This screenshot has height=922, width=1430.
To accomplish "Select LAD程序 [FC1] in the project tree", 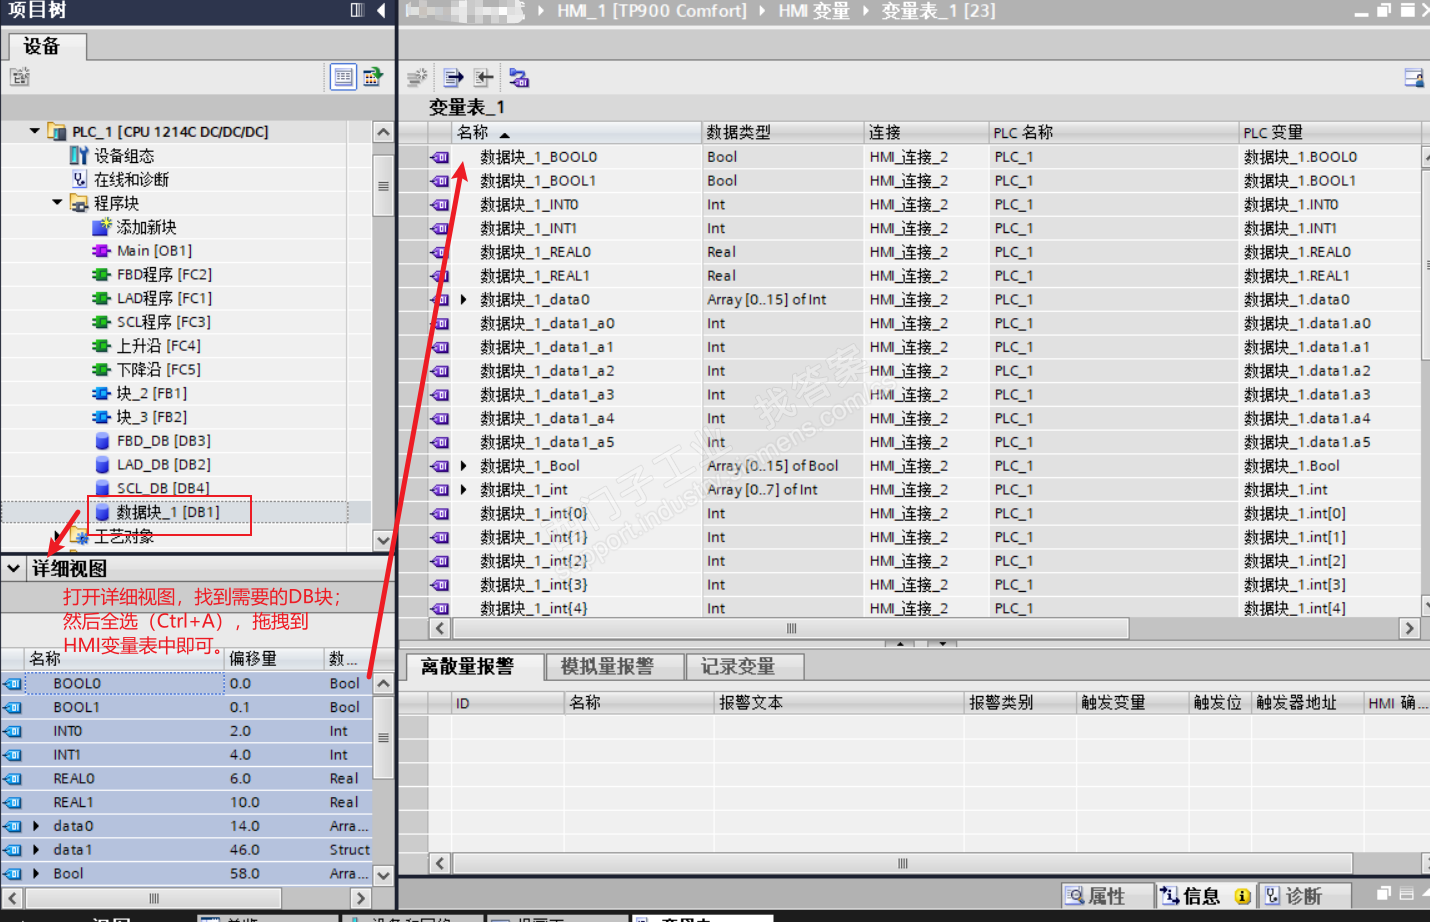I will click(x=164, y=298).
